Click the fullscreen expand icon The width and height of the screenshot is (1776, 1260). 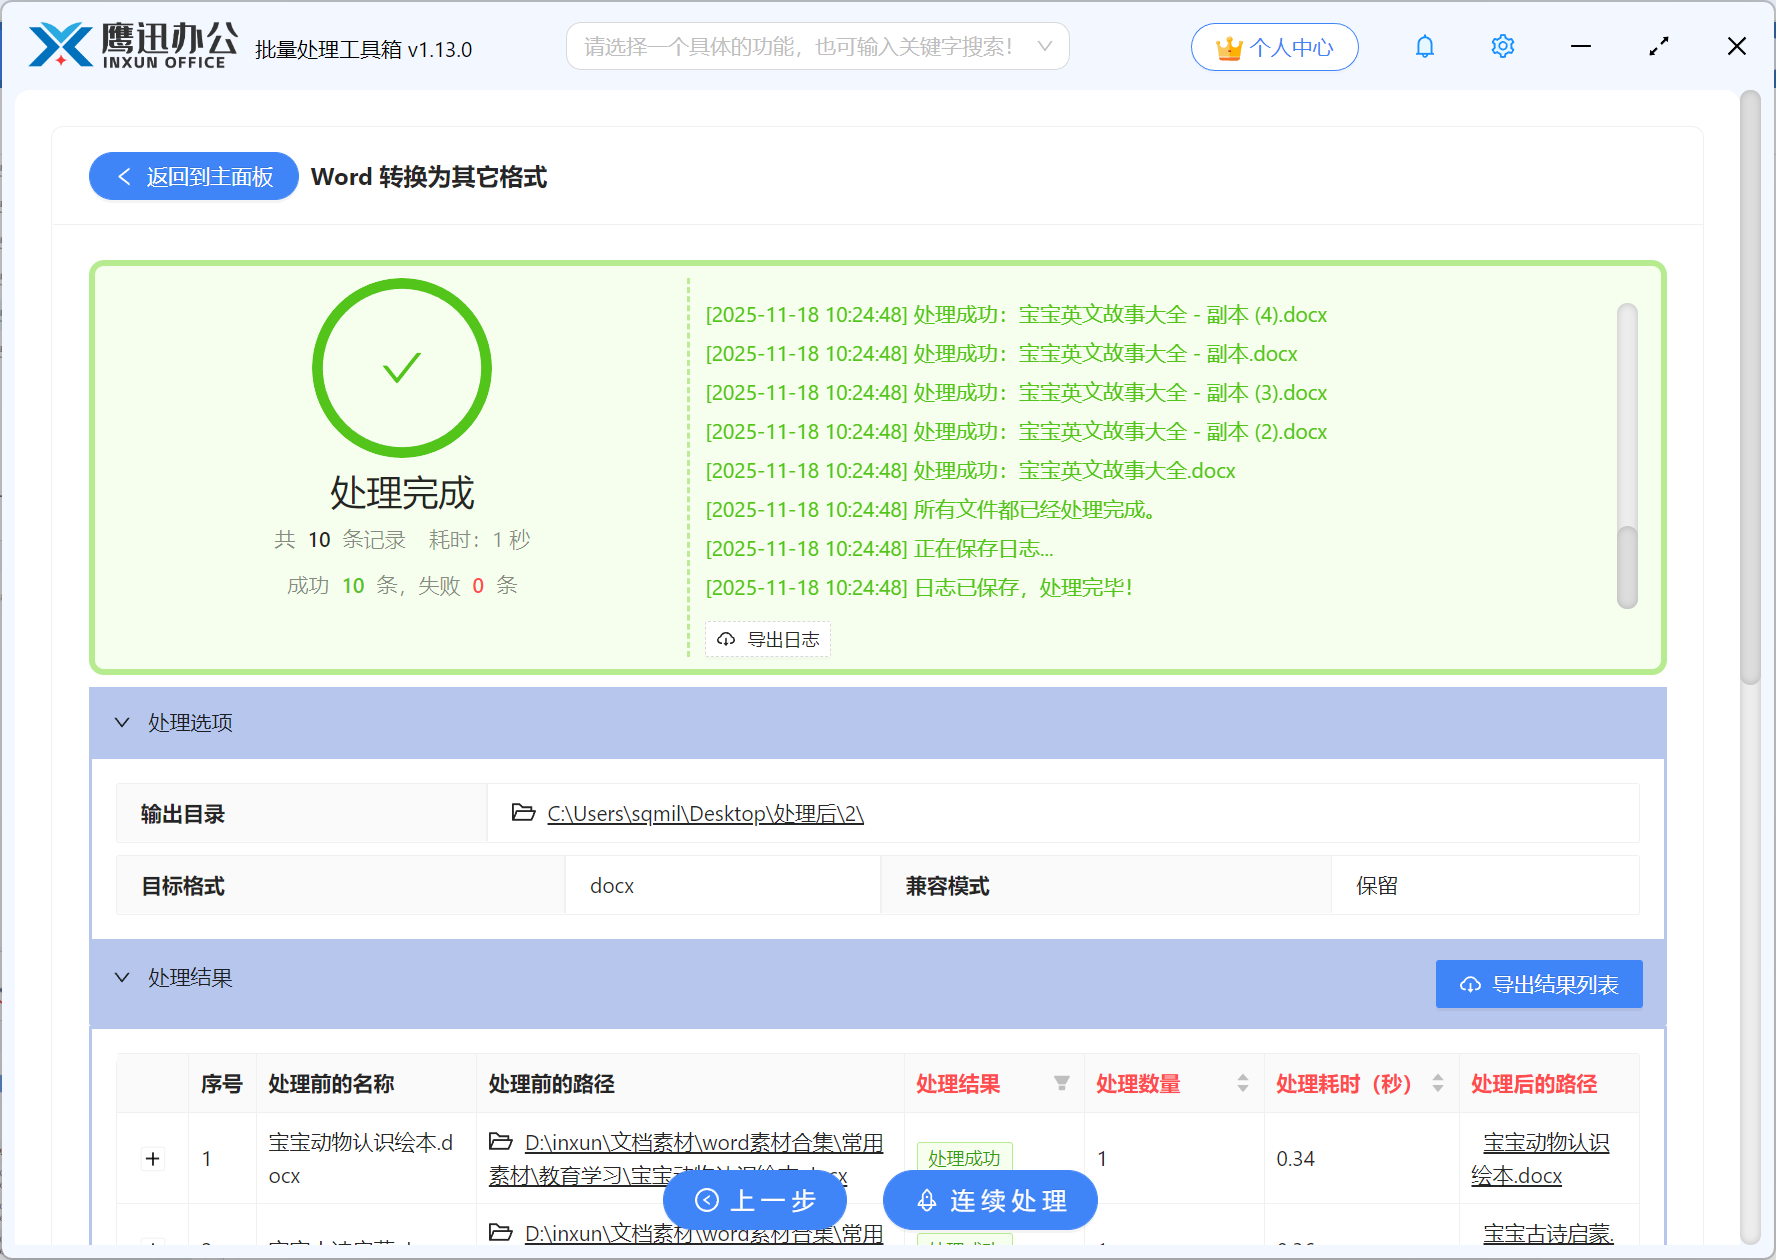click(x=1659, y=46)
